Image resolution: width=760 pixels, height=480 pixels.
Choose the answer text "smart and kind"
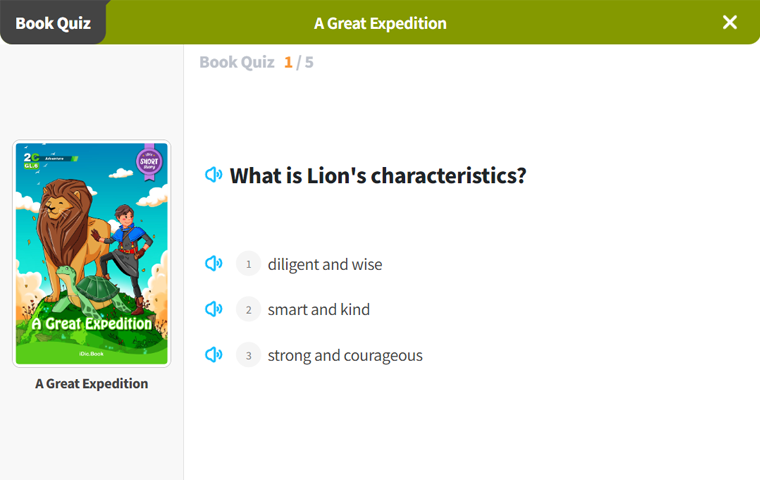[319, 309]
